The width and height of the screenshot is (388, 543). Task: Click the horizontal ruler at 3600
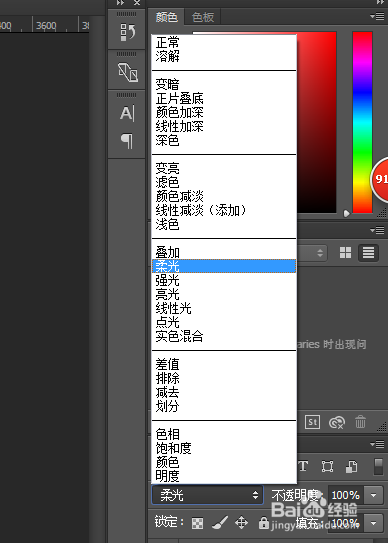click(x=46, y=26)
